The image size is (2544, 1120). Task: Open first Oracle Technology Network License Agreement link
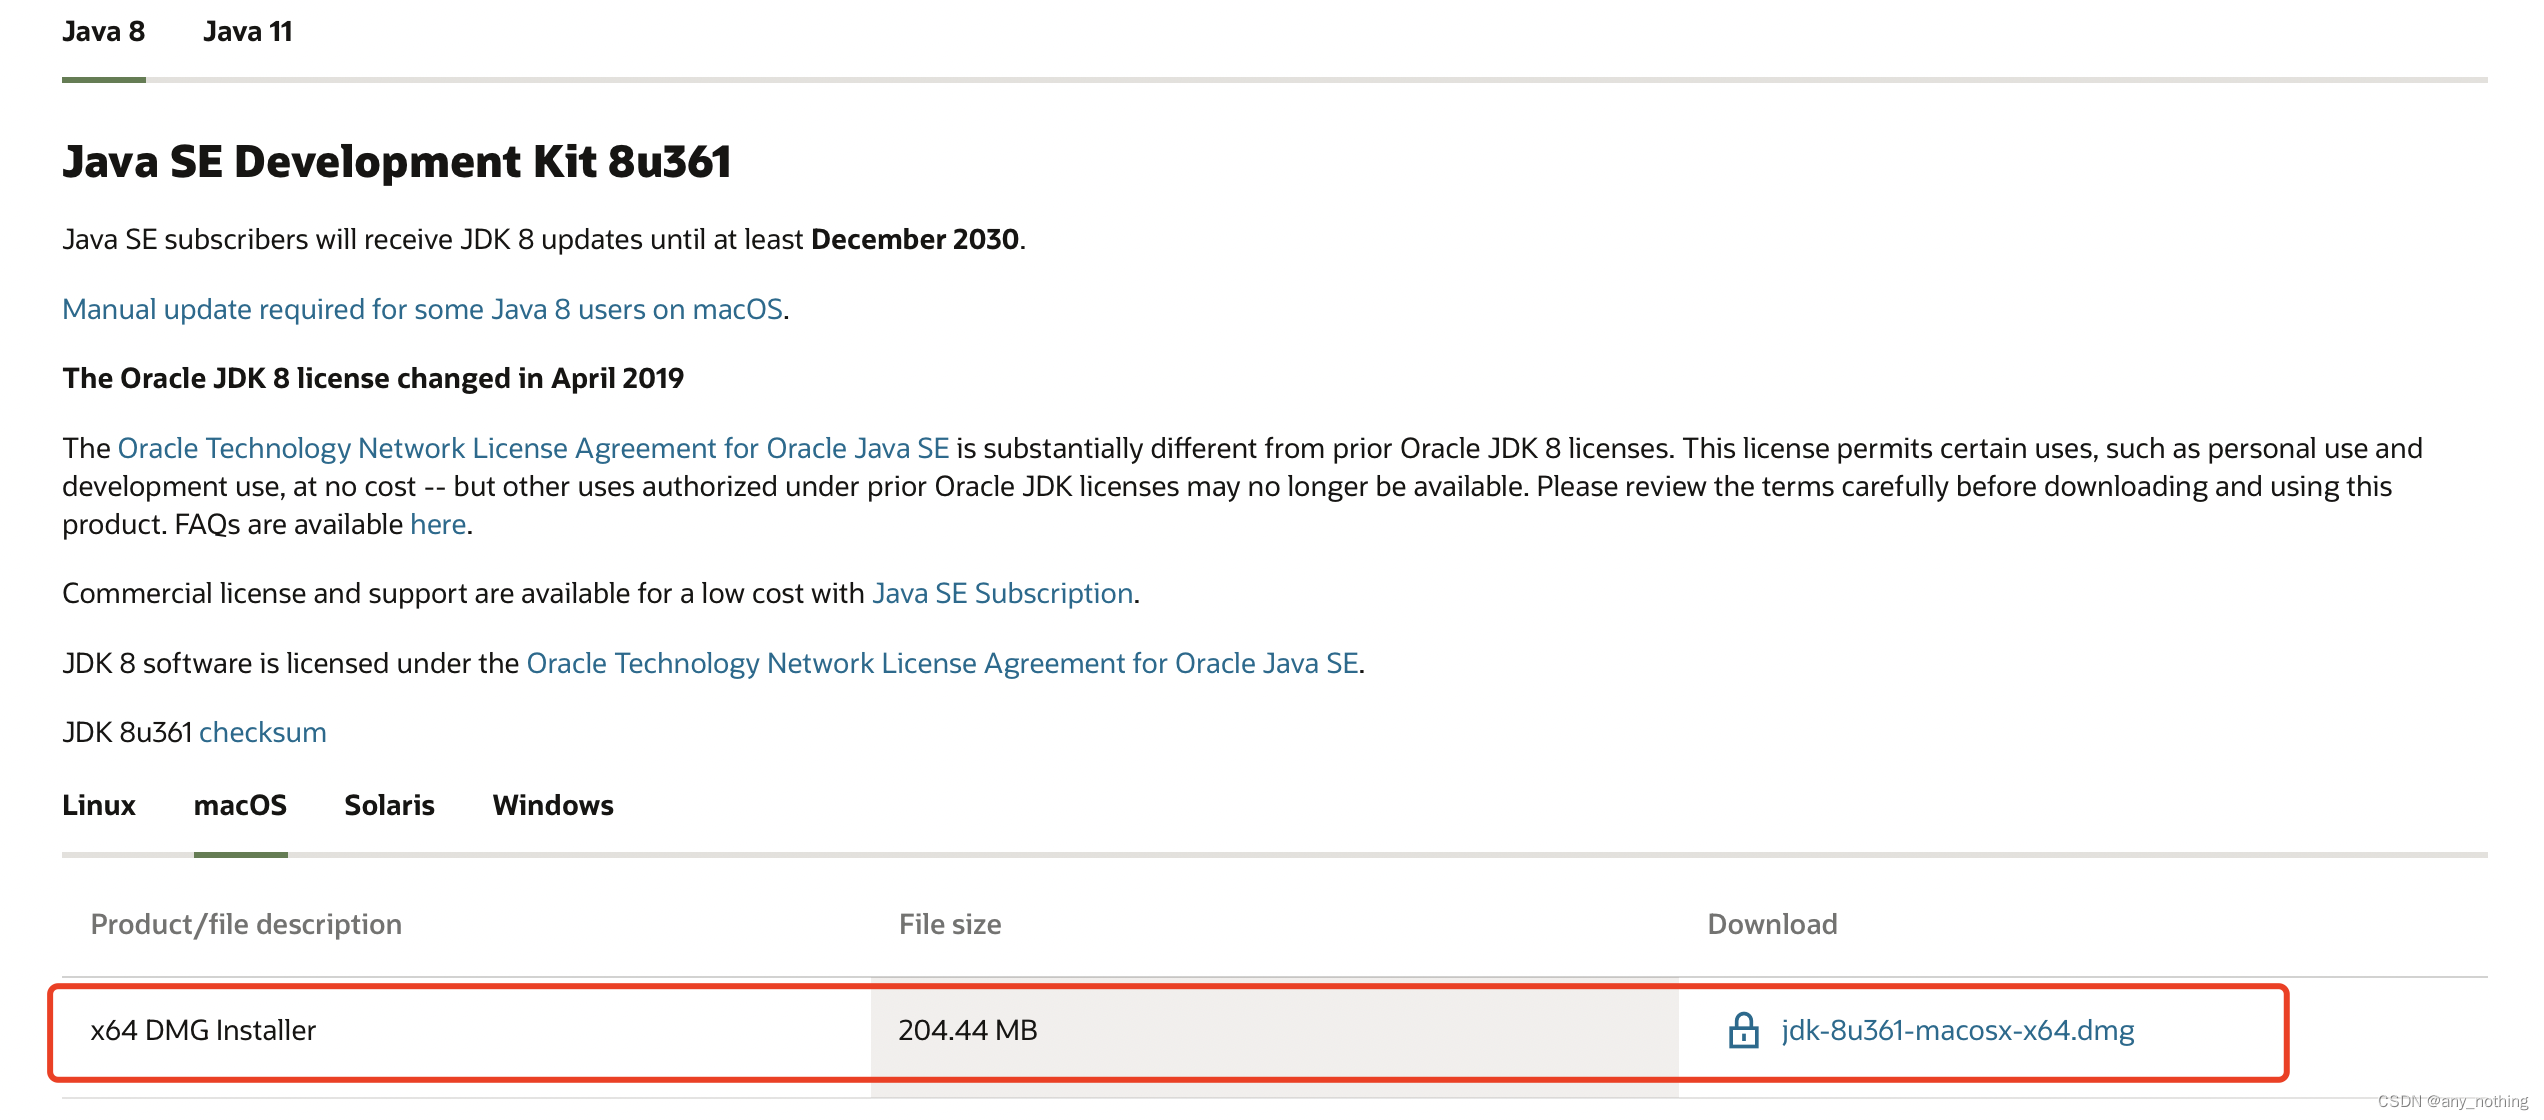tap(533, 449)
